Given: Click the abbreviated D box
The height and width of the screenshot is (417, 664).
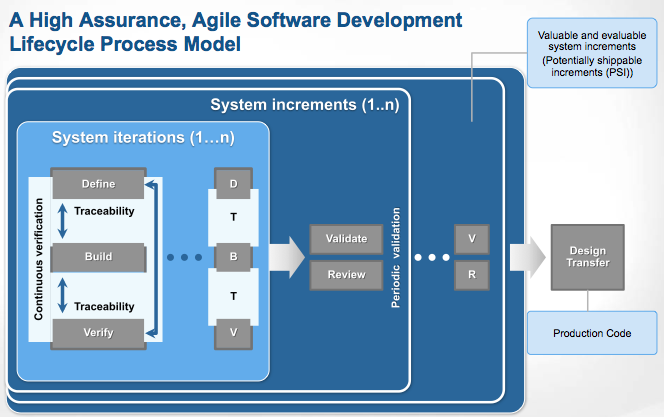Looking at the screenshot, I should pyautogui.click(x=233, y=183).
